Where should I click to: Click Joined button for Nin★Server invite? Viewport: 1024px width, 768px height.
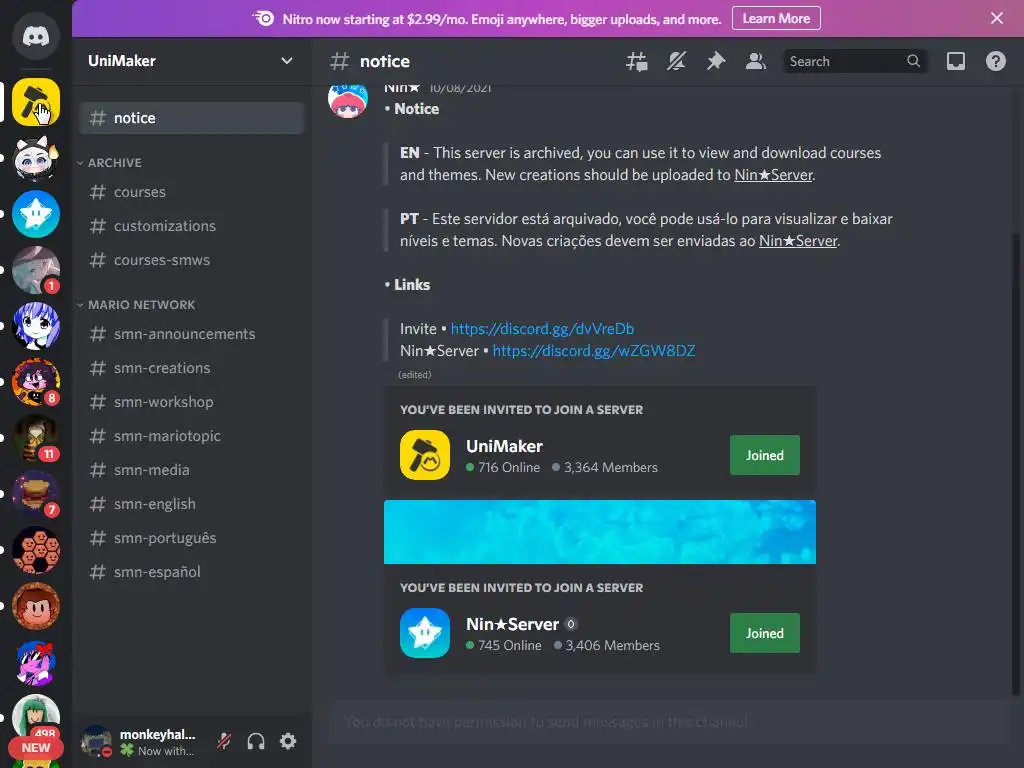tap(764, 633)
